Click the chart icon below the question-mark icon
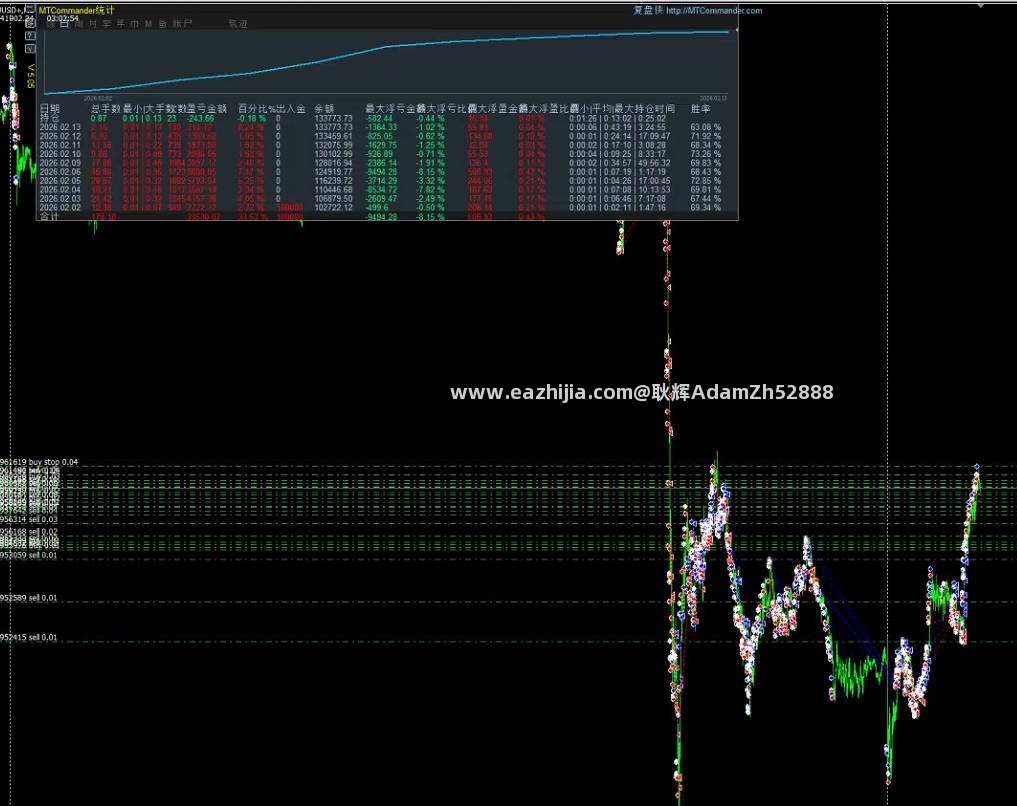This screenshot has height=806, width=1017. tap(30, 48)
